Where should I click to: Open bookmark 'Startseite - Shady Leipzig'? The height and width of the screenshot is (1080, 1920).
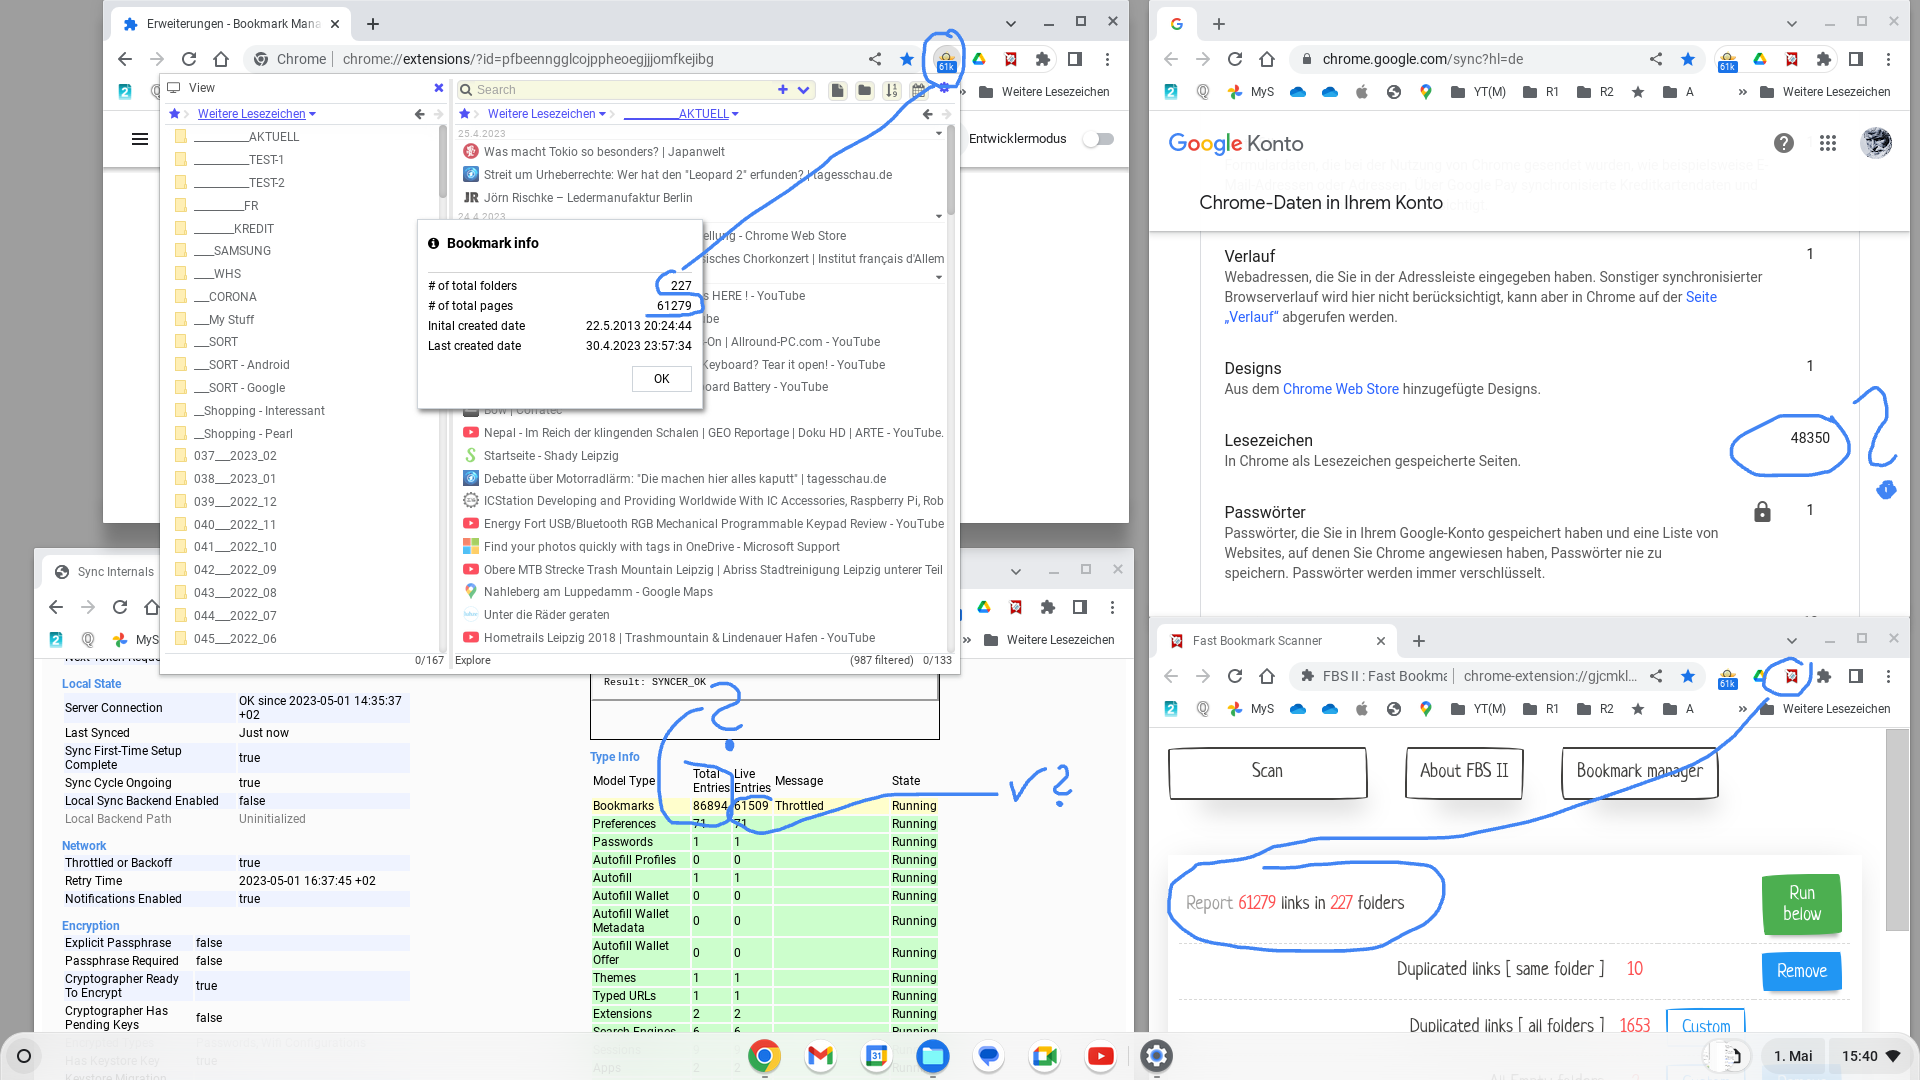pyautogui.click(x=551, y=456)
